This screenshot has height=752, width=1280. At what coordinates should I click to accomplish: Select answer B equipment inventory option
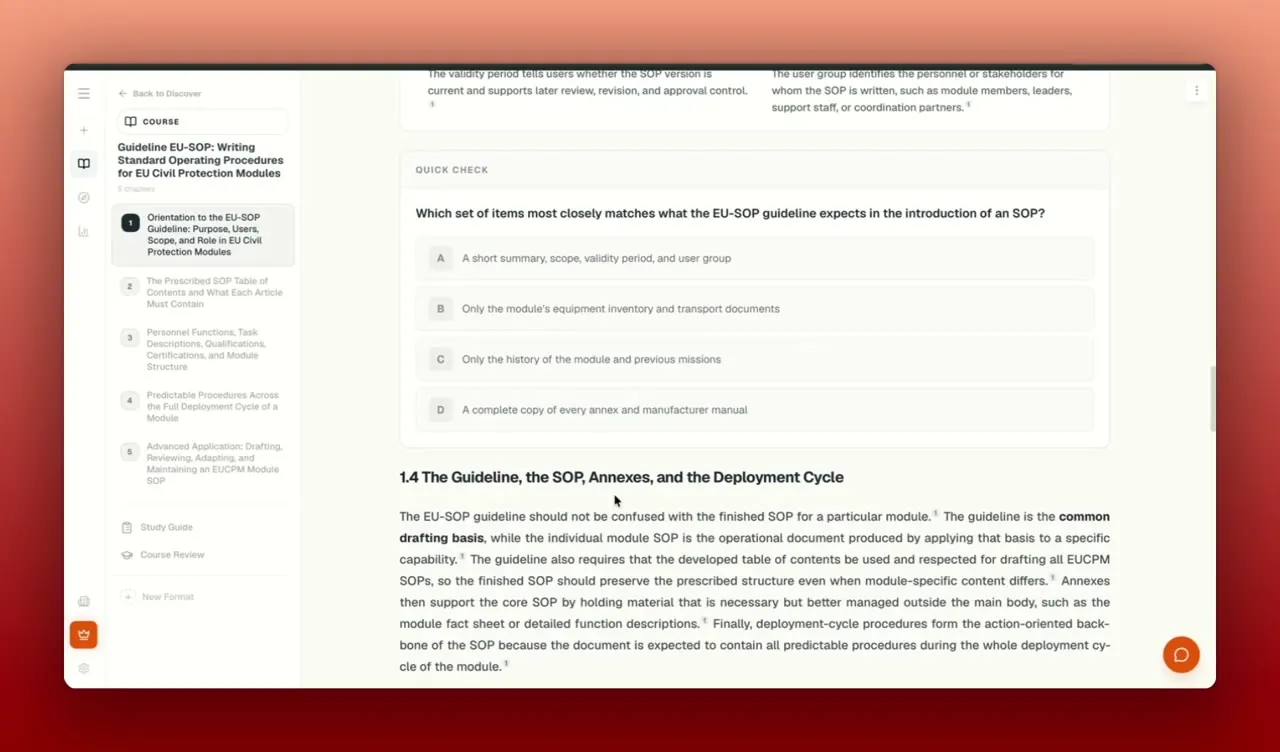(x=755, y=309)
